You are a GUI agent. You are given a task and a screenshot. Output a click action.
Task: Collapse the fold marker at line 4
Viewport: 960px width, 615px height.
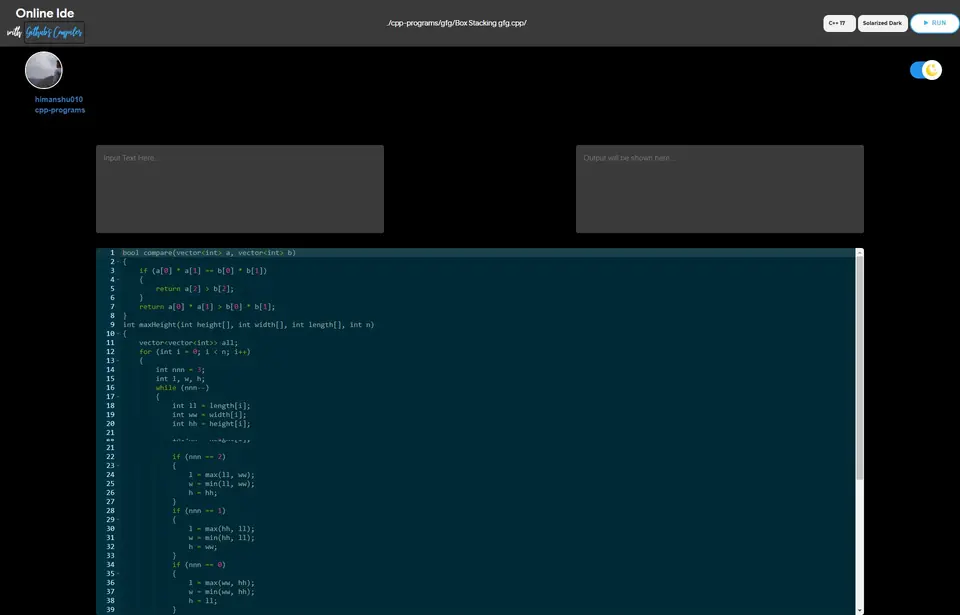118,280
